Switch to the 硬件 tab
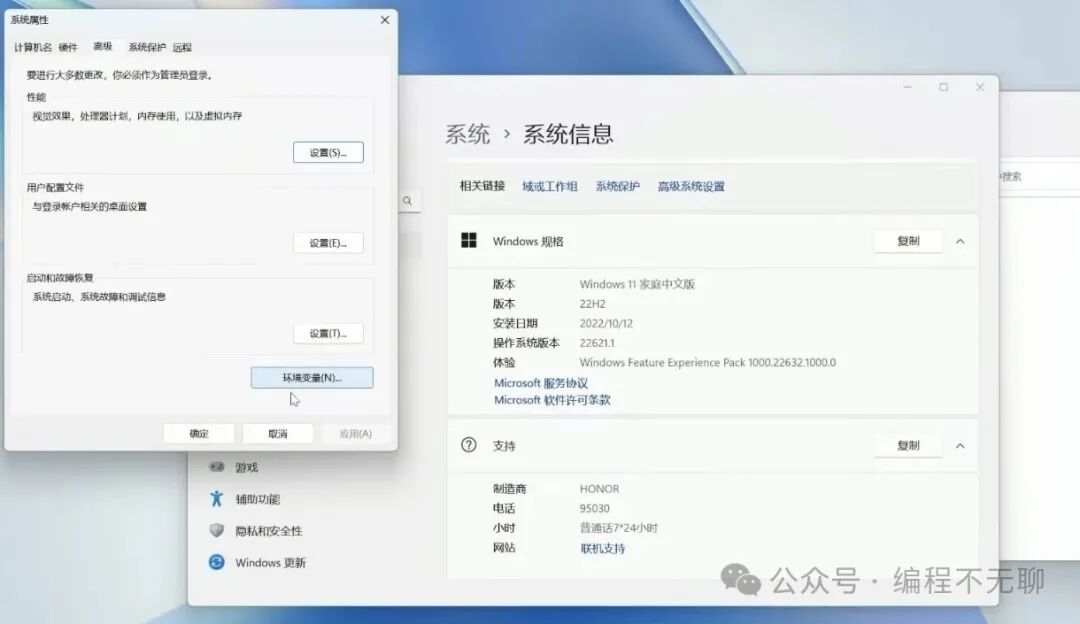This screenshot has height=624, width=1080. pos(68,47)
